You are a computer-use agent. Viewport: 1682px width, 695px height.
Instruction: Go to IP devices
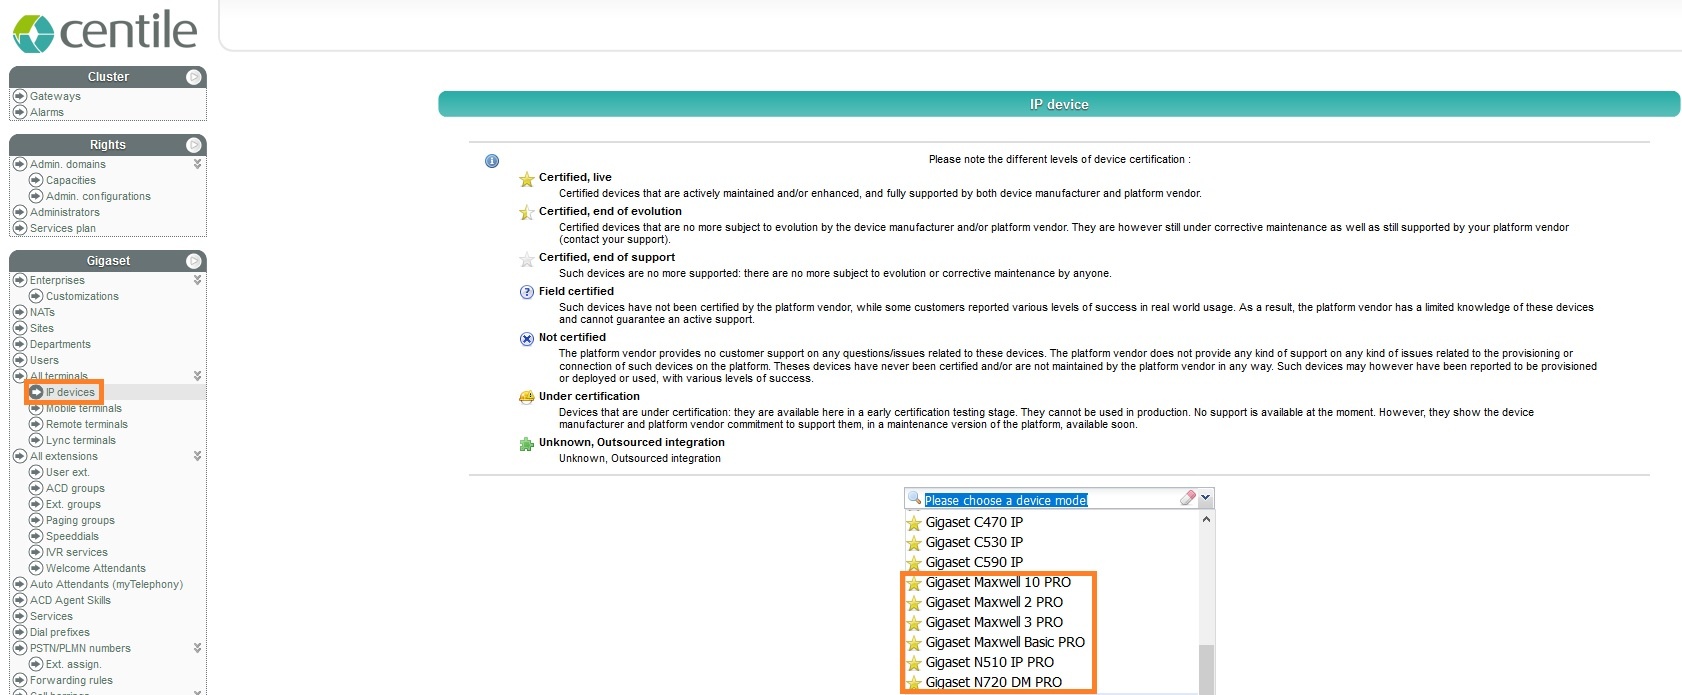[x=70, y=392]
